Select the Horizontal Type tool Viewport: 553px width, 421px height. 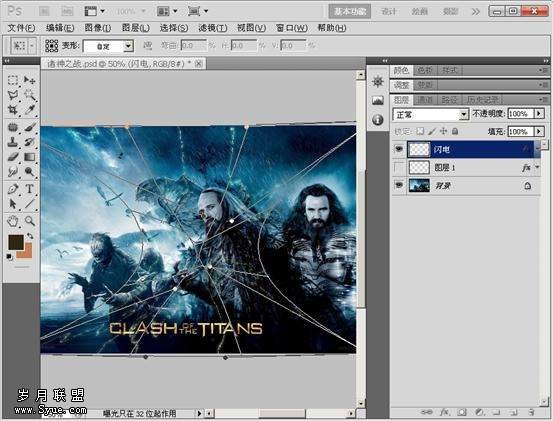pos(30,189)
